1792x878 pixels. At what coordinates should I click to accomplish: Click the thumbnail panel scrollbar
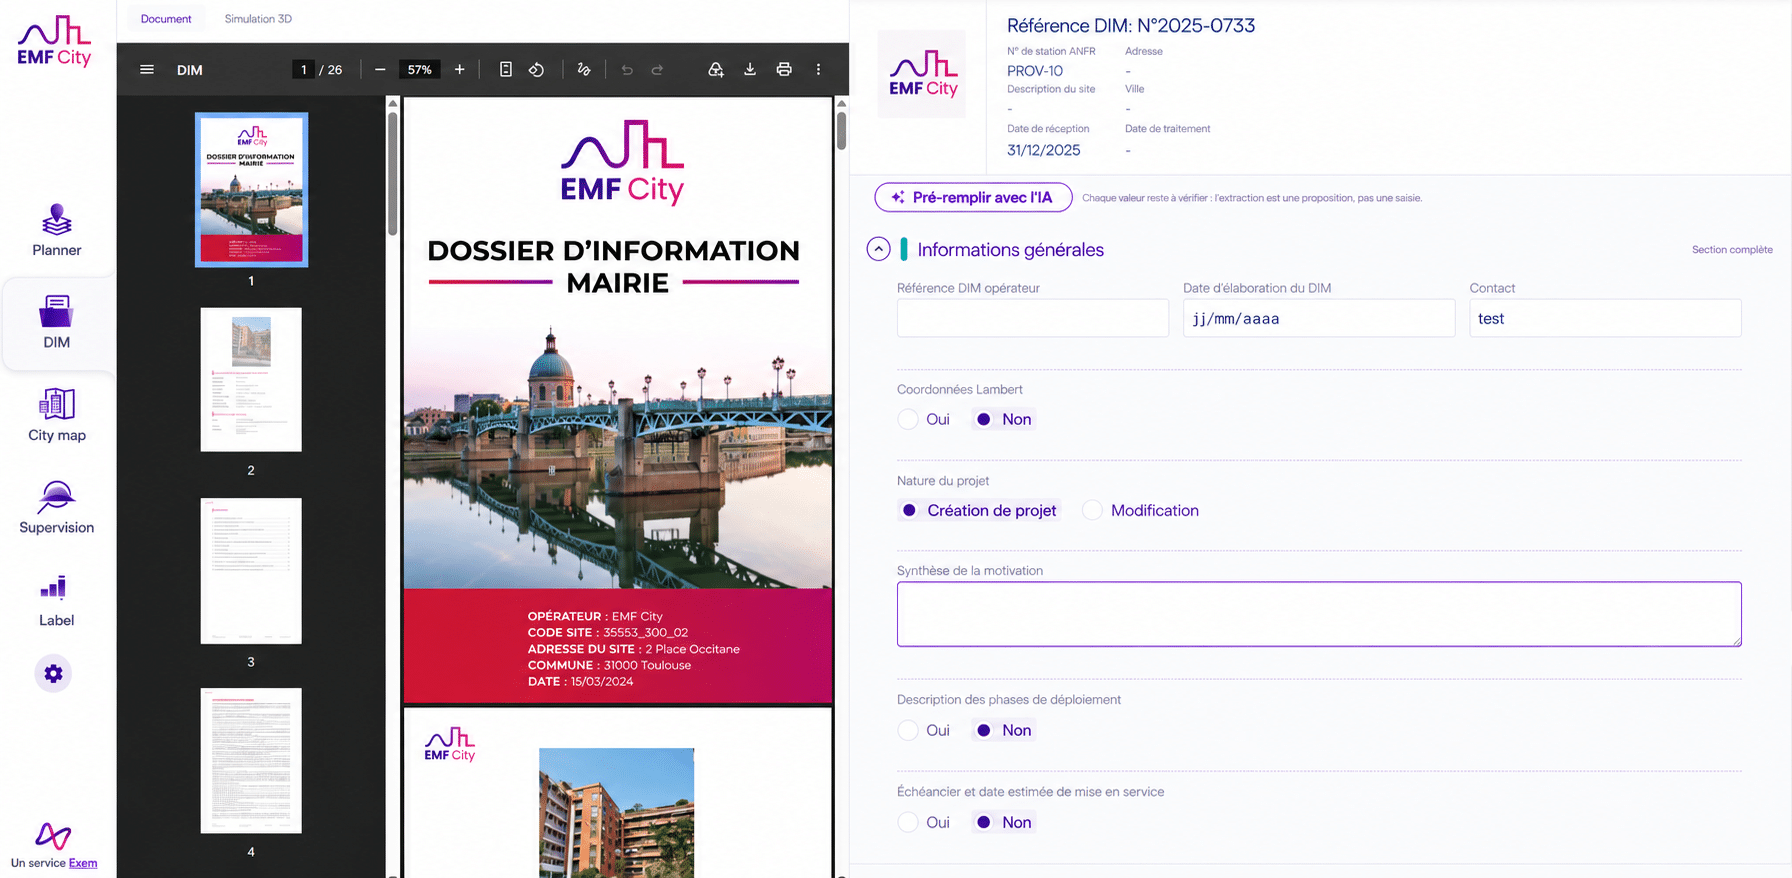[x=393, y=173]
